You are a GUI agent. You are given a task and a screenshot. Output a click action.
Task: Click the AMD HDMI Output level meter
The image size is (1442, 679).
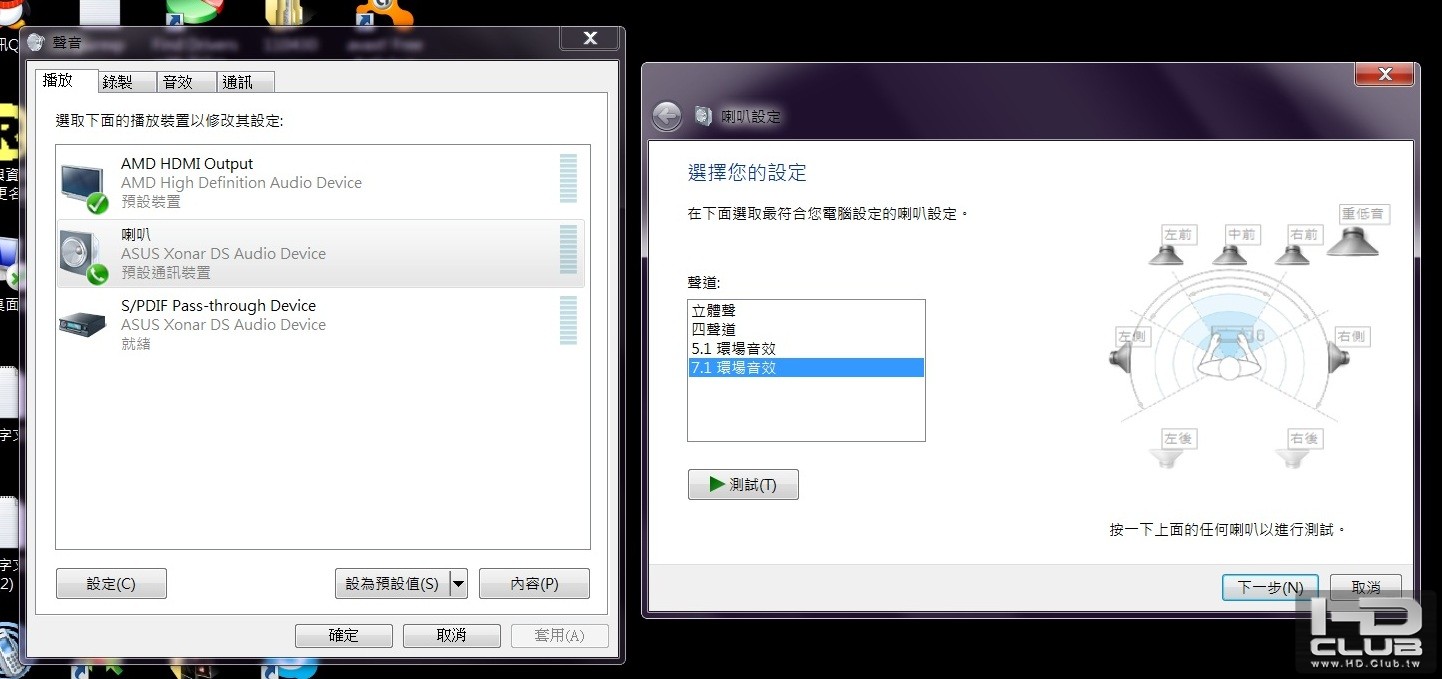pyautogui.click(x=568, y=179)
